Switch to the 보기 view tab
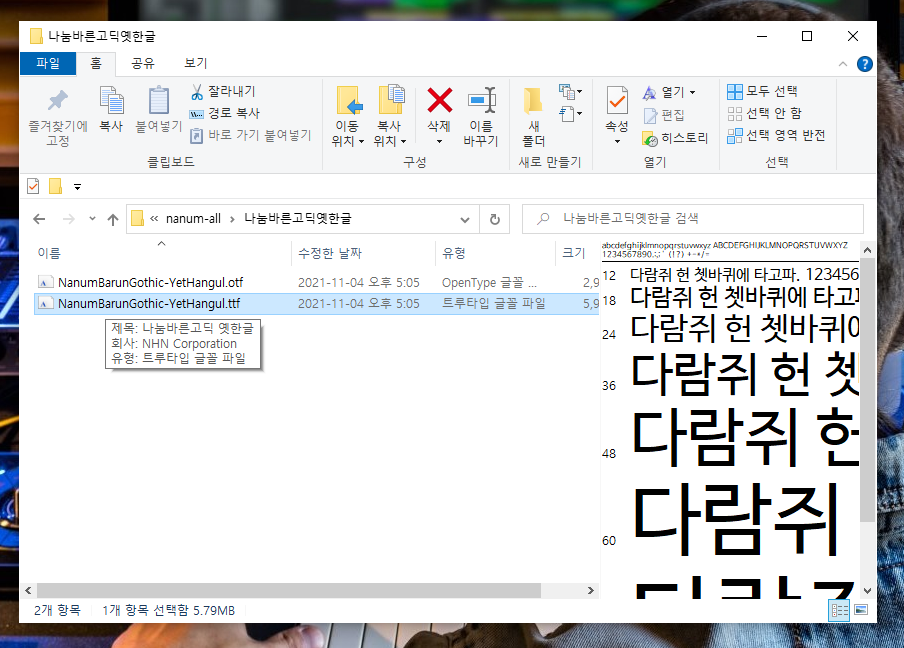Screen dimensions: 904x648 click(195, 63)
